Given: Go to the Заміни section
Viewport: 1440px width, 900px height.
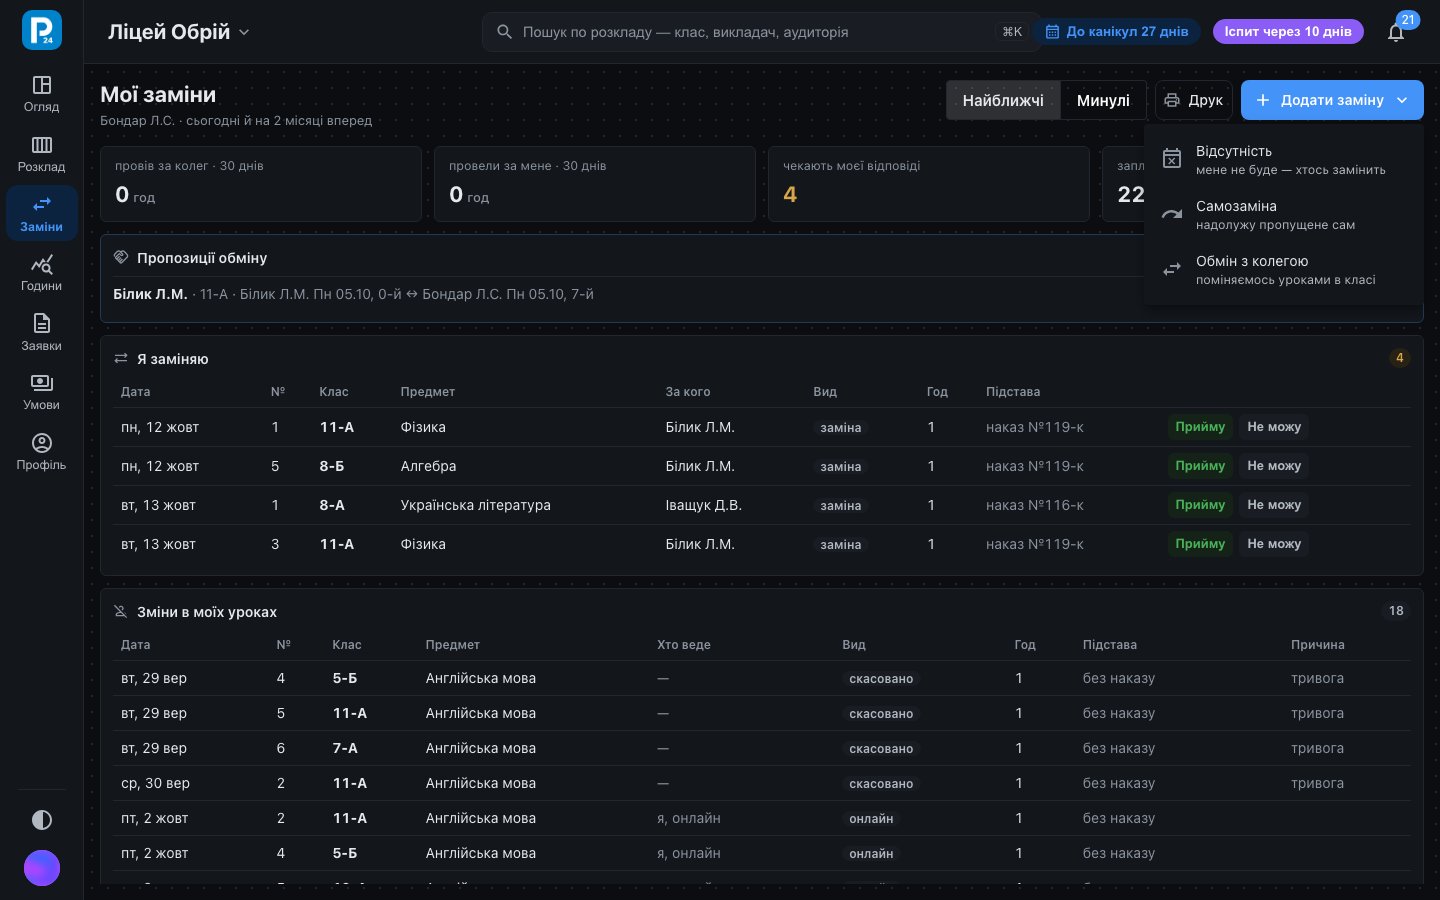Looking at the screenshot, I should (42, 214).
